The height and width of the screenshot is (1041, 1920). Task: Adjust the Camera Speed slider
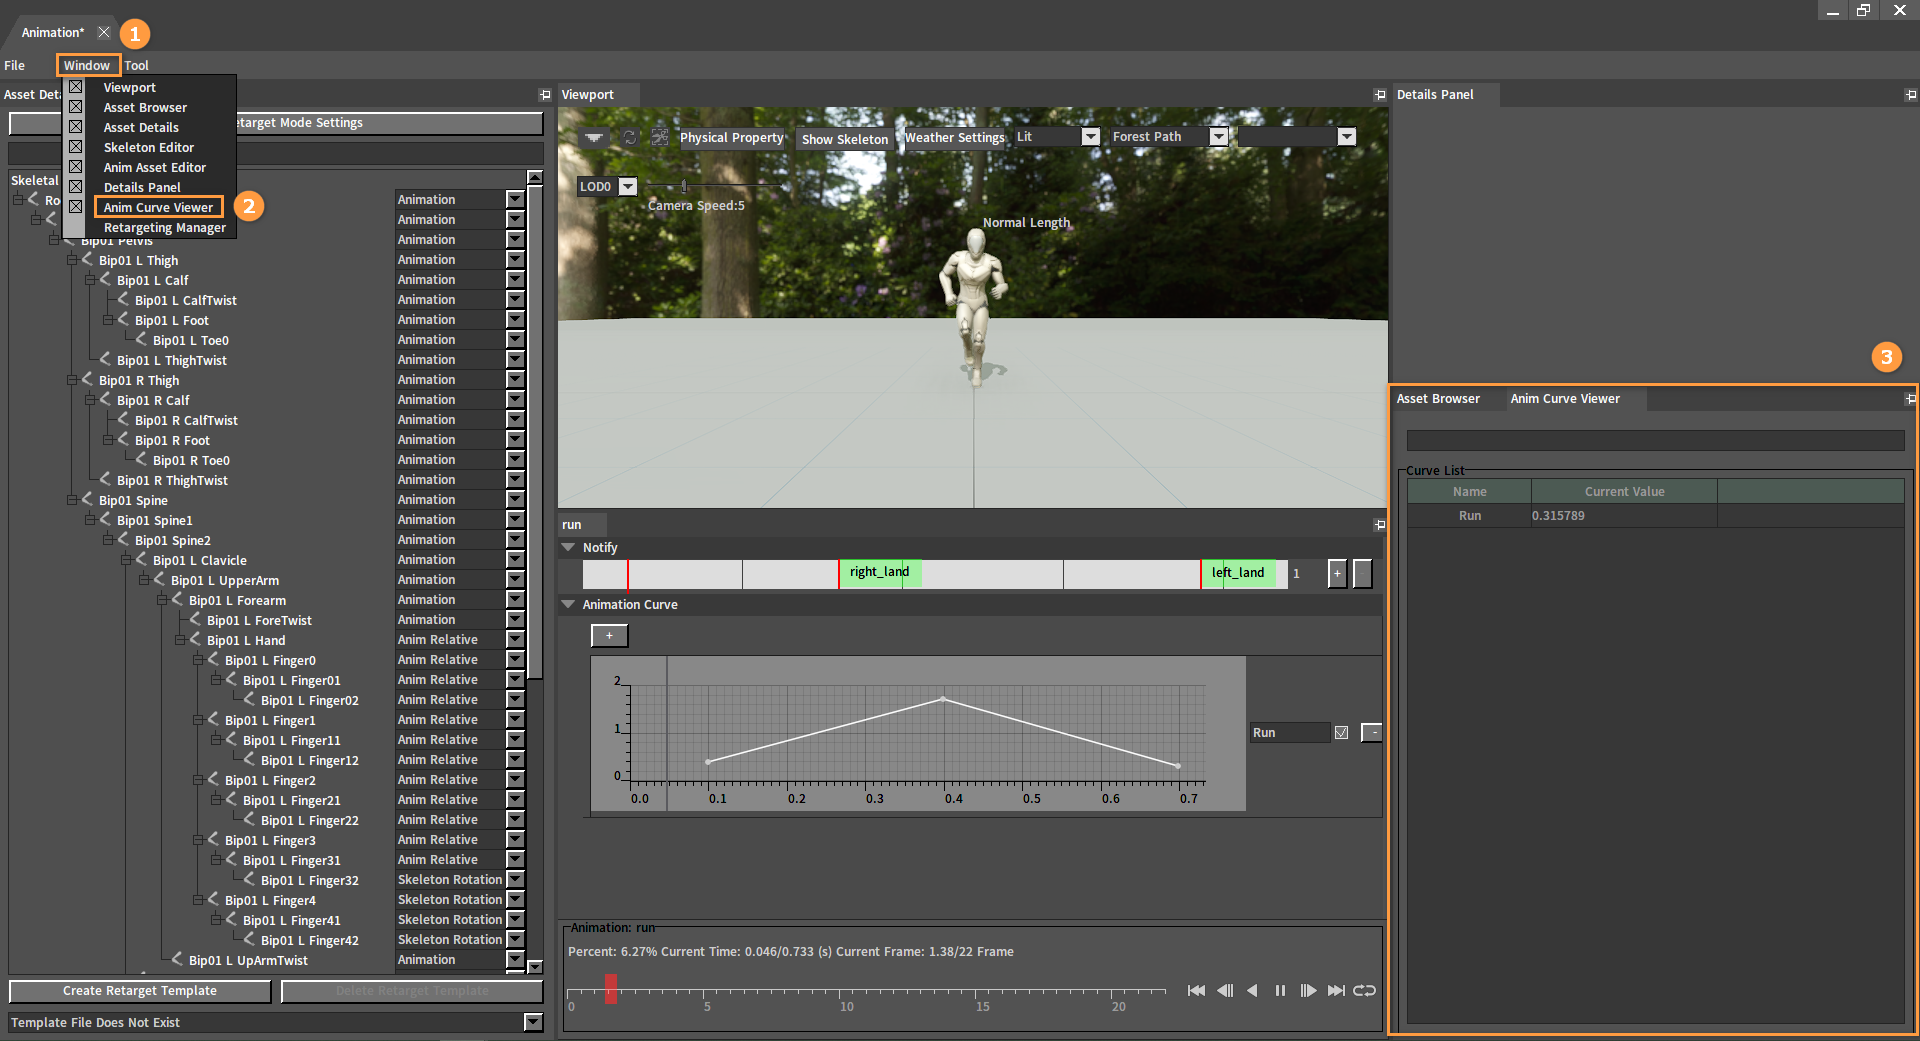pos(684,186)
